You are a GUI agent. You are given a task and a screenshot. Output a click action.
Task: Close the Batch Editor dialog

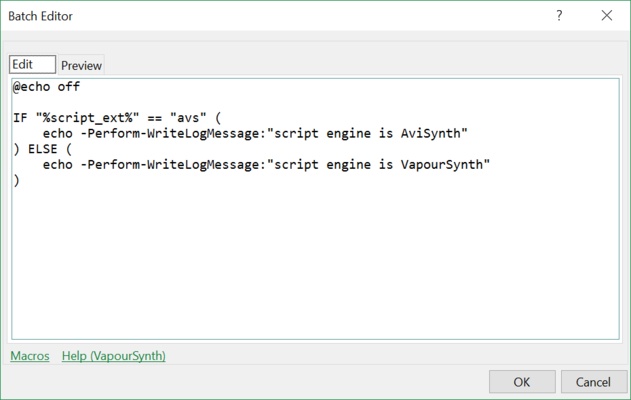coord(606,16)
